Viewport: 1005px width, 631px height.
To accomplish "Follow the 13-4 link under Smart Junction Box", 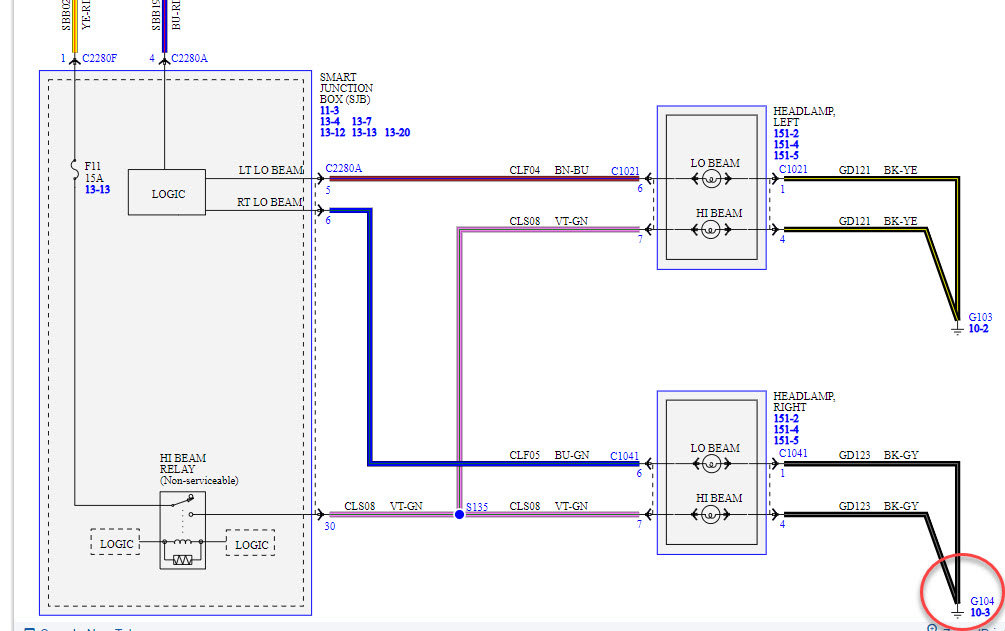I will pos(330,121).
